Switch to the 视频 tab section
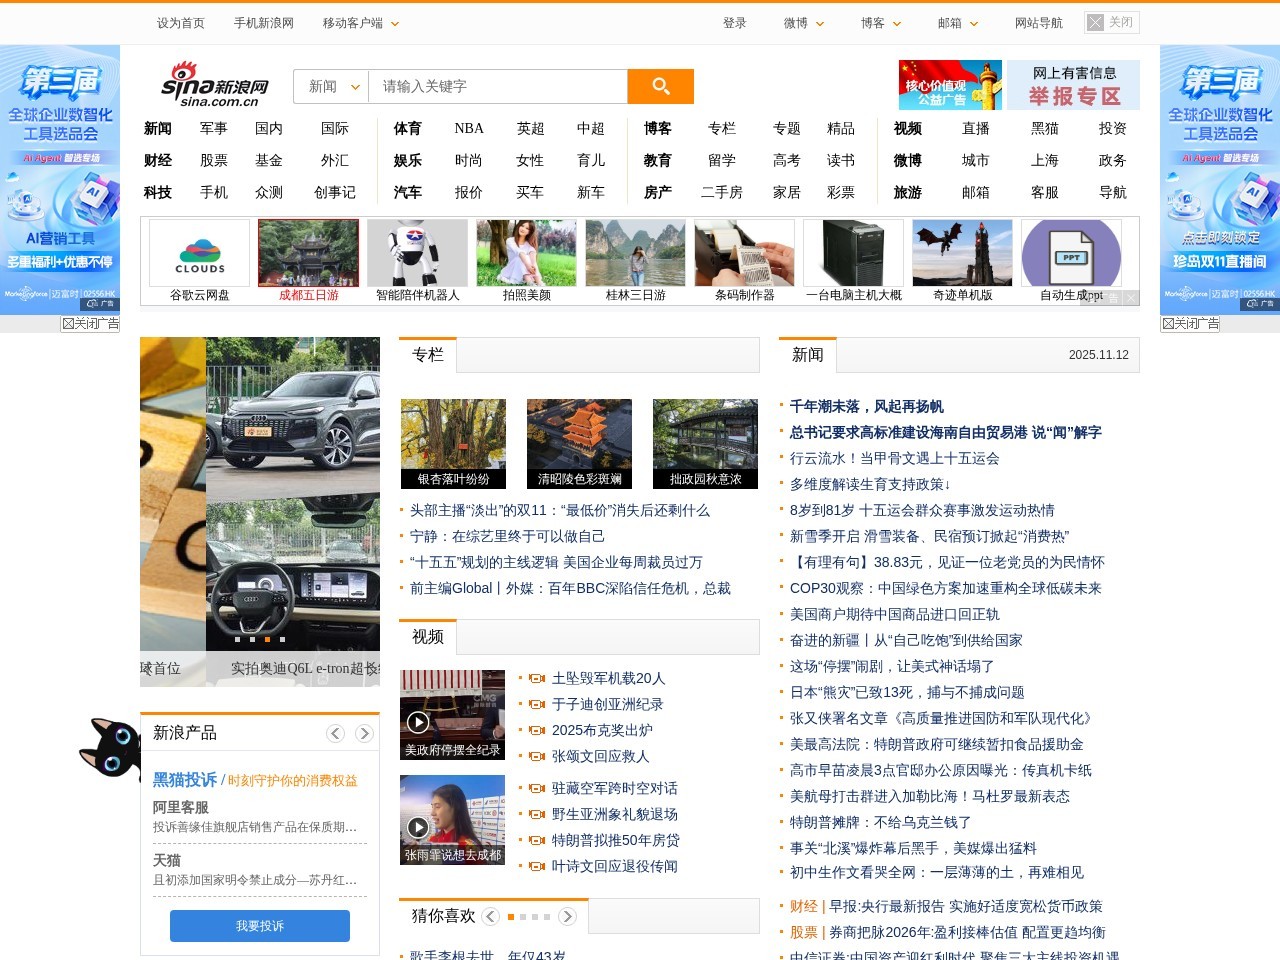 pyautogui.click(x=427, y=636)
